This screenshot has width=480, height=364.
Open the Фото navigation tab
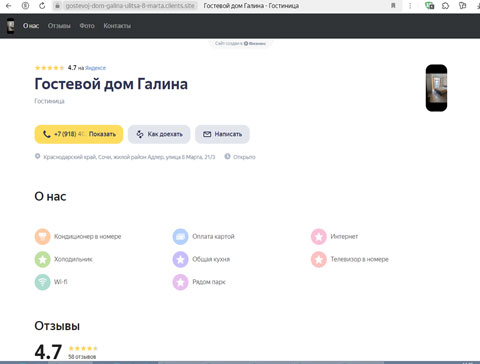coord(87,26)
